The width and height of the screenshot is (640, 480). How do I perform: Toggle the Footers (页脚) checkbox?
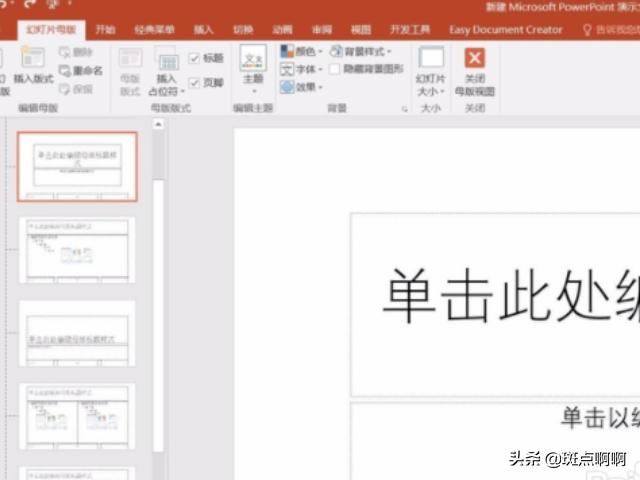tap(194, 83)
